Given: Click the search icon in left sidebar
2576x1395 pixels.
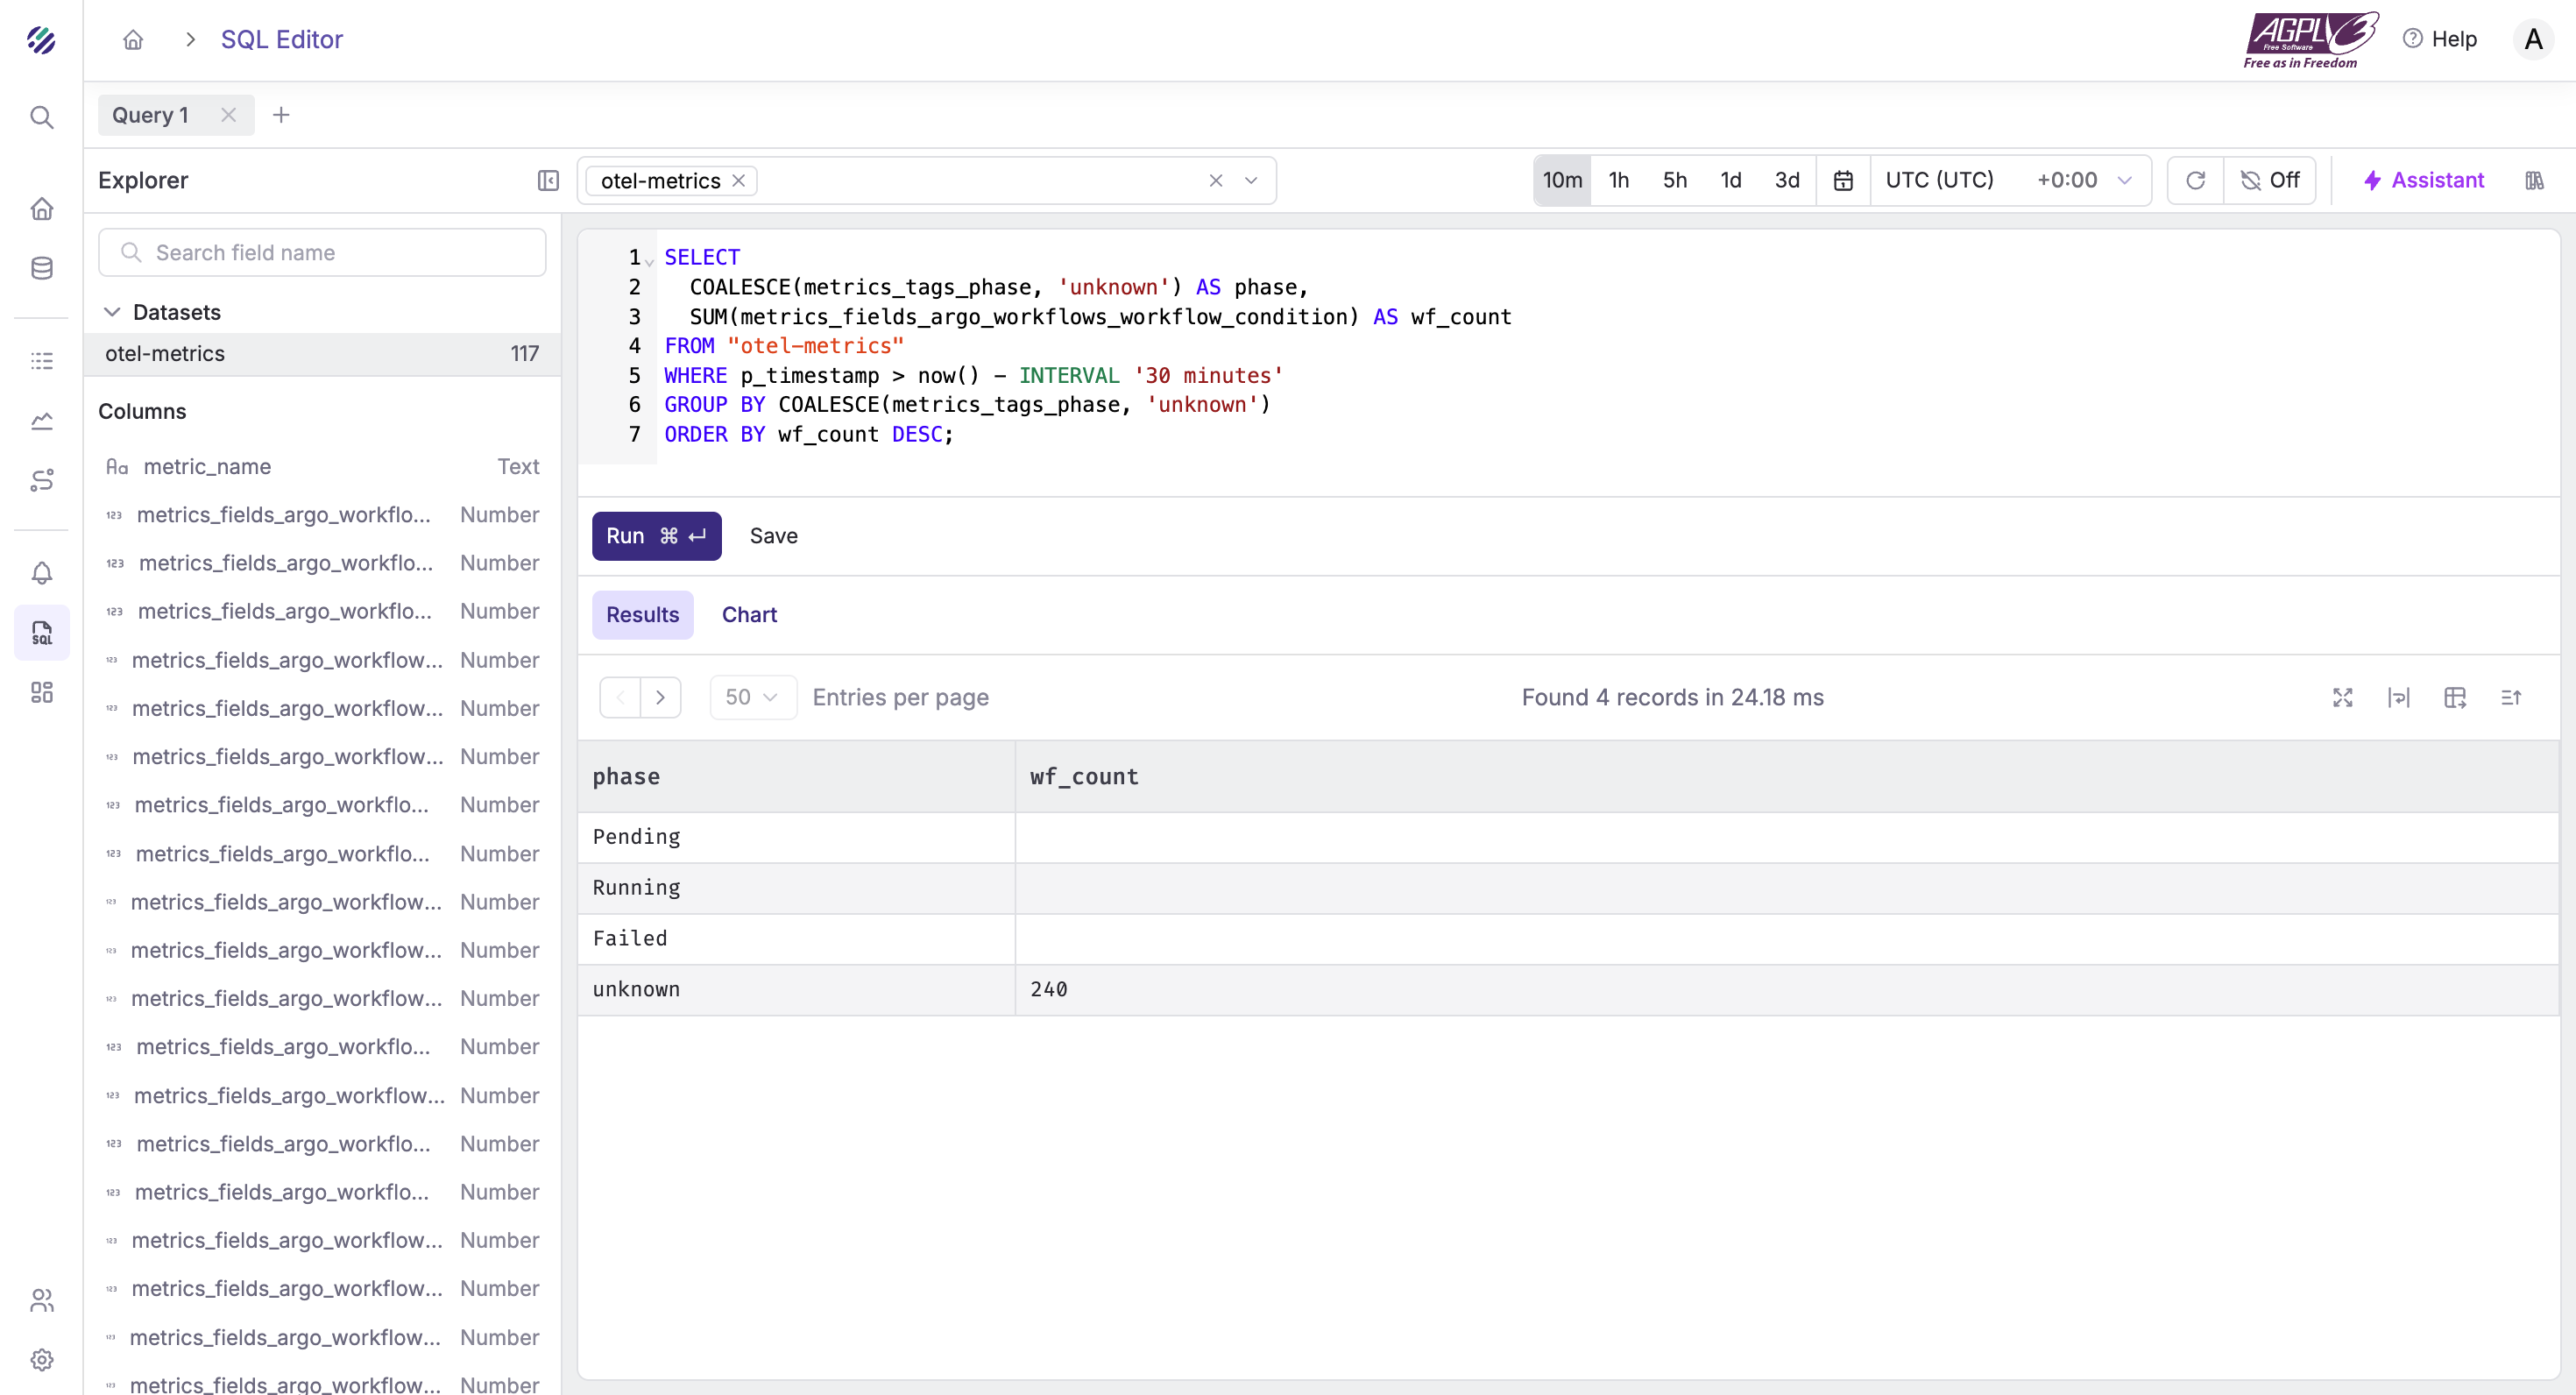Looking at the screenshot, I should coord(41,117).
